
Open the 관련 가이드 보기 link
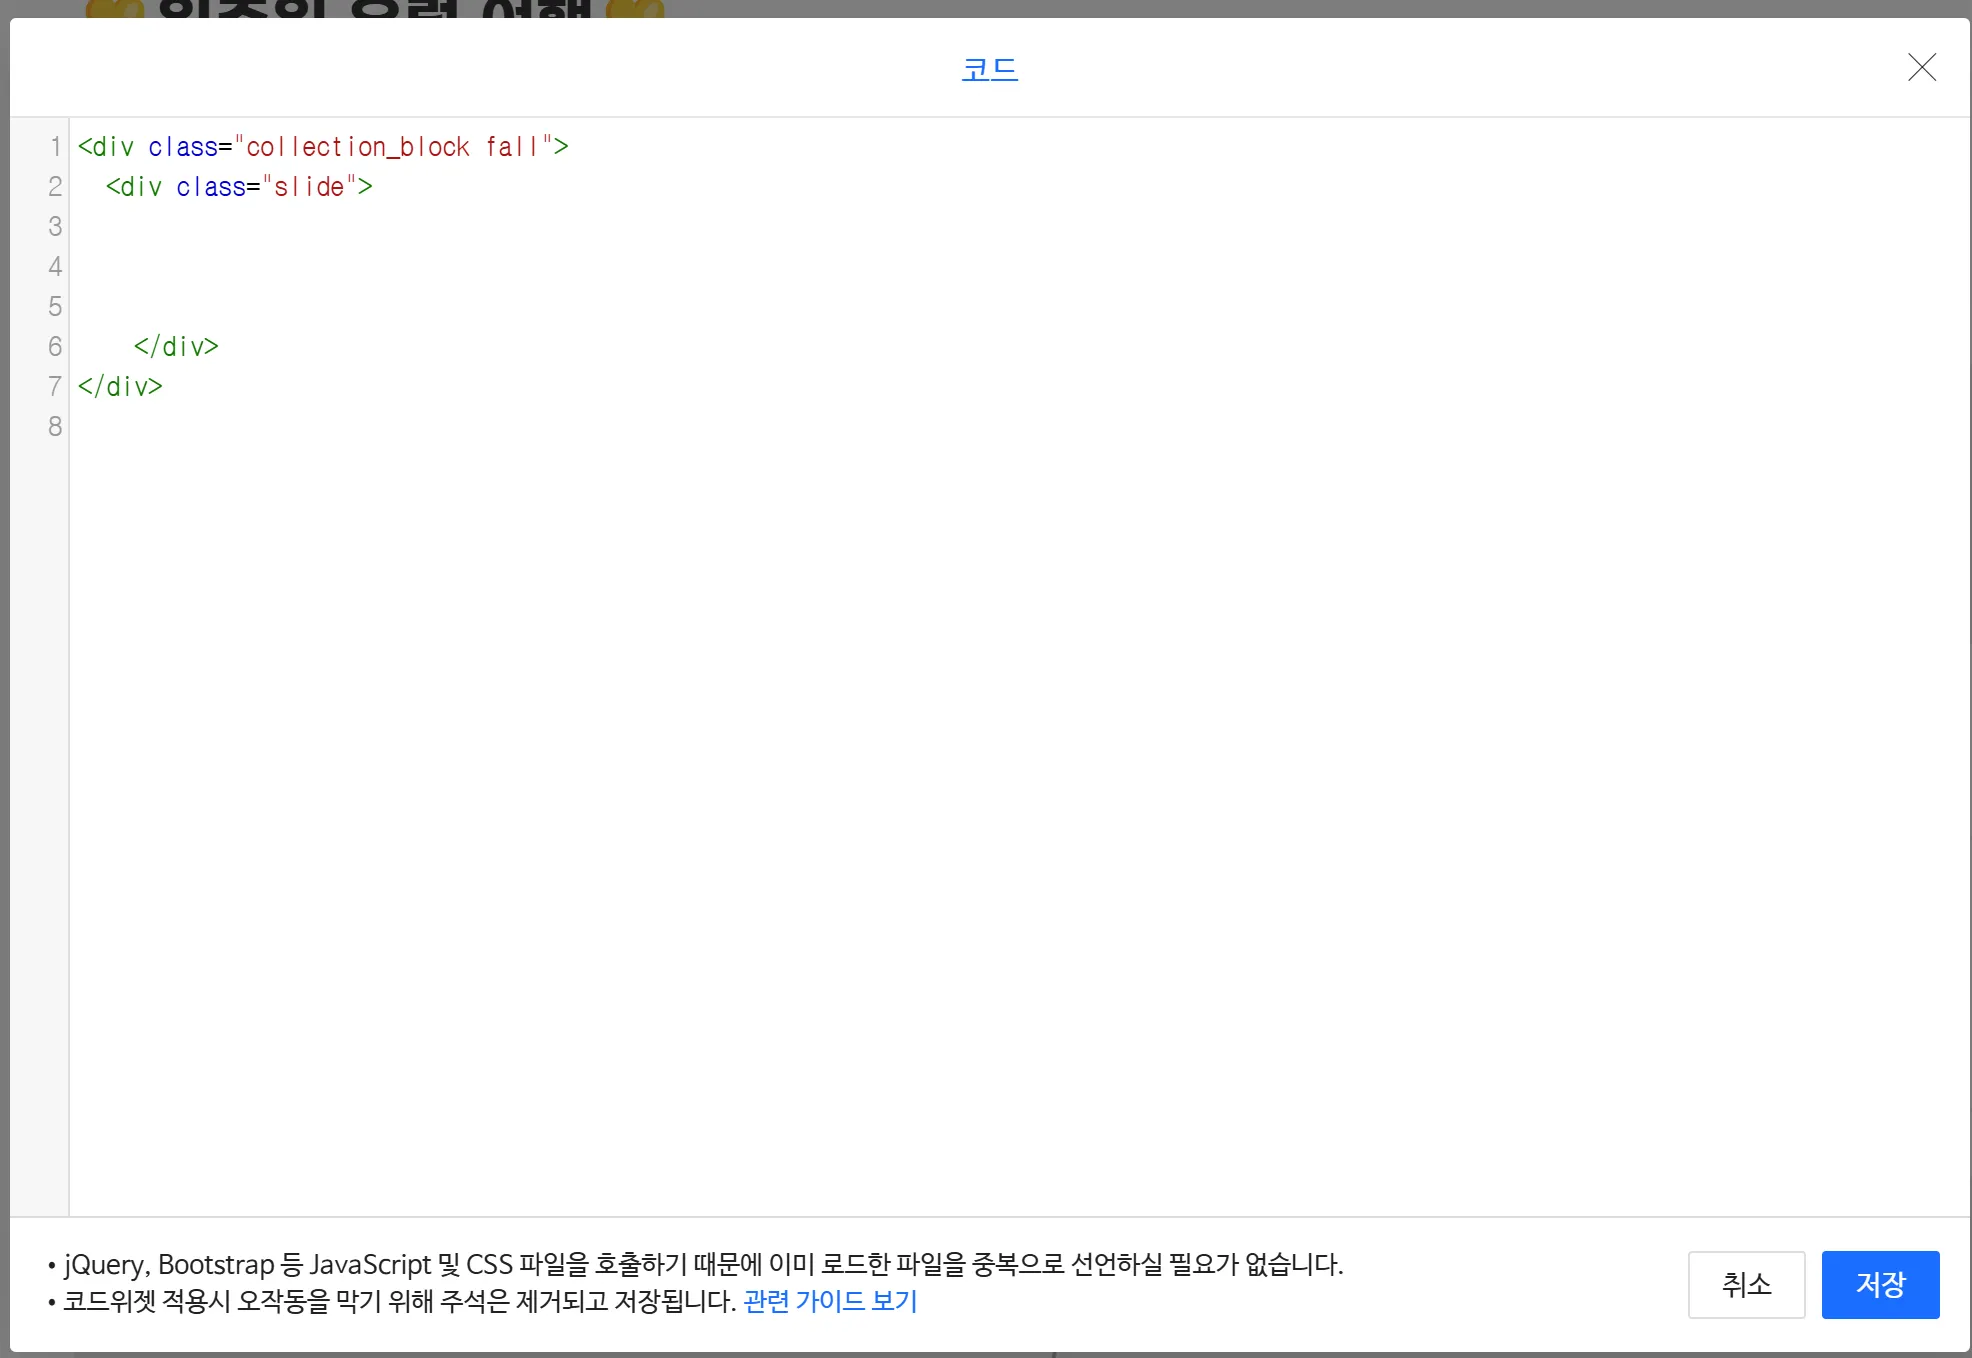tap(830, 1301)
